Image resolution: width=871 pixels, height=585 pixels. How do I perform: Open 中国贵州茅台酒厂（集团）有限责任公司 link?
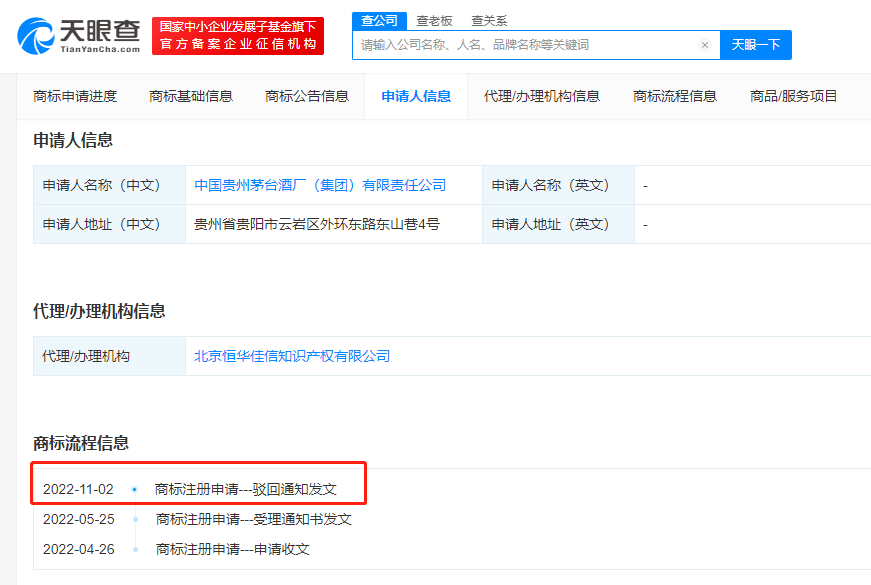[x=320, y=185]
